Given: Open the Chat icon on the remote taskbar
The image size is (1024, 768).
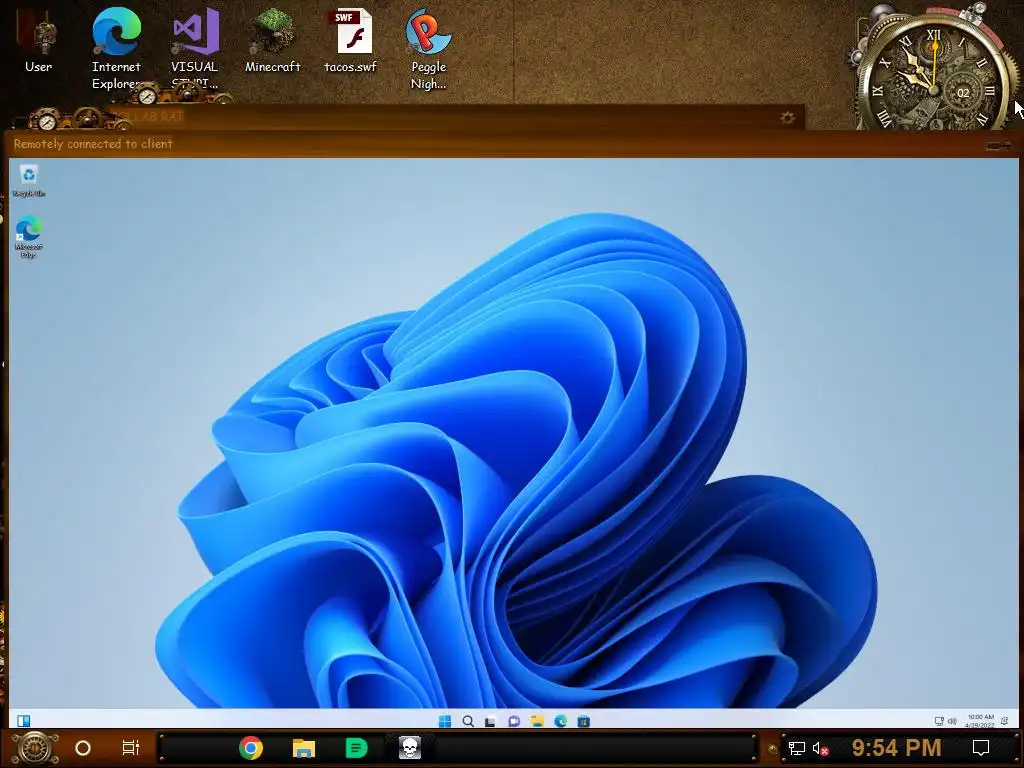Looking at the screenshot, I should coord(514,721).
